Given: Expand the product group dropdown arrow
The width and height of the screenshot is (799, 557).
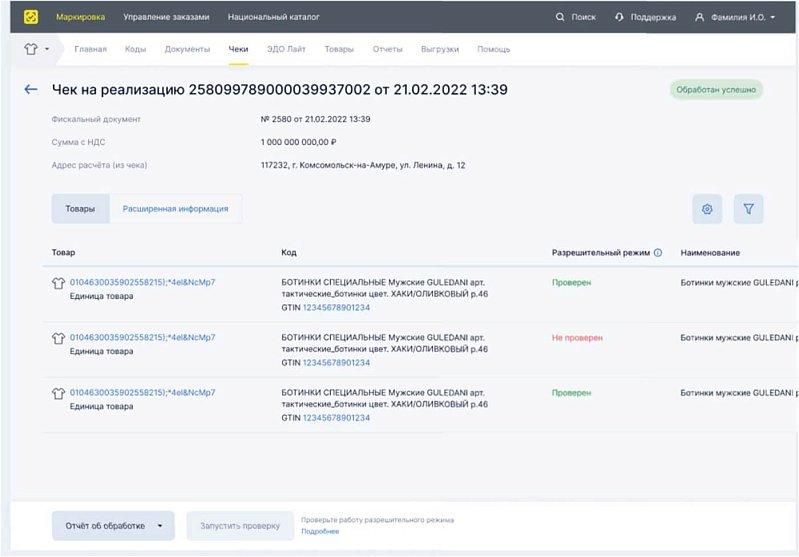Looking at the screenshot, I should click(x=47, y=49).
